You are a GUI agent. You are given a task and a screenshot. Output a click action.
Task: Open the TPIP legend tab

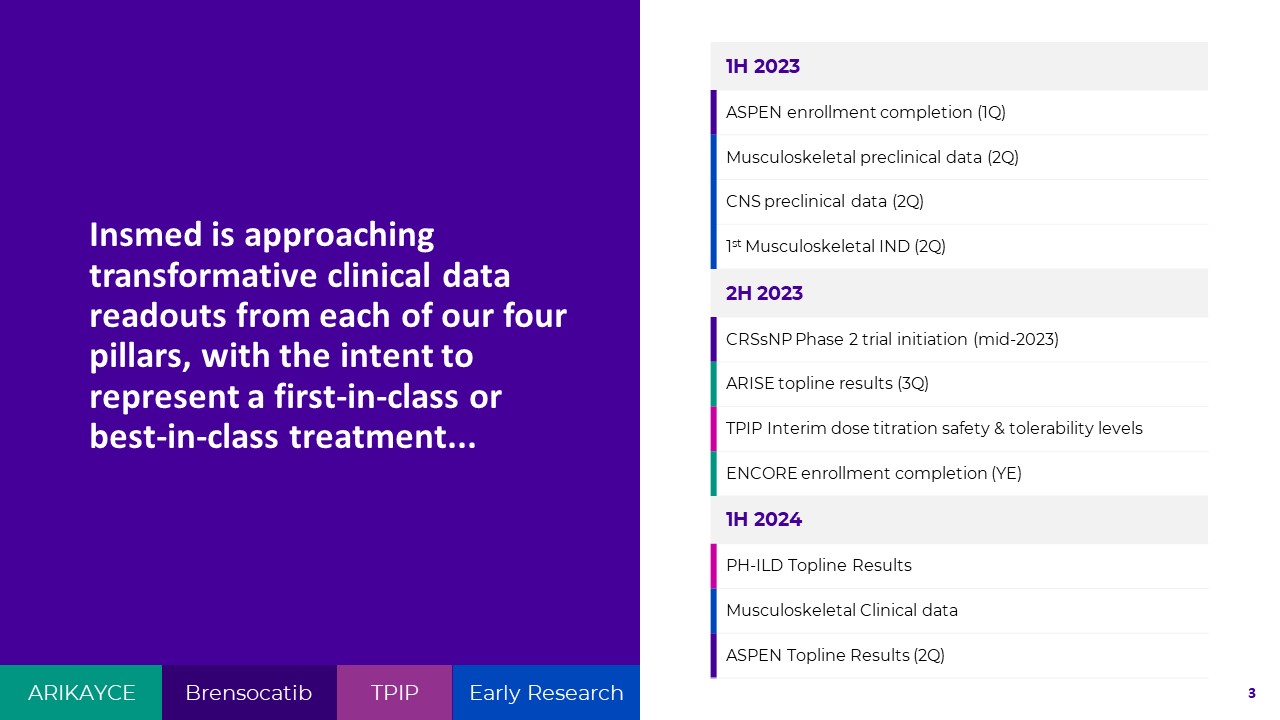(x=394, y=693)
